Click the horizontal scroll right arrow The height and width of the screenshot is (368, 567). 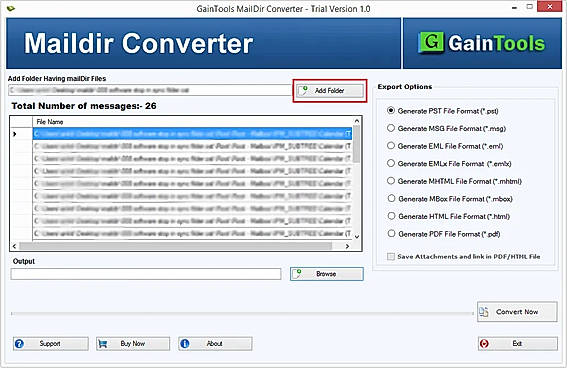coord(347,246)
